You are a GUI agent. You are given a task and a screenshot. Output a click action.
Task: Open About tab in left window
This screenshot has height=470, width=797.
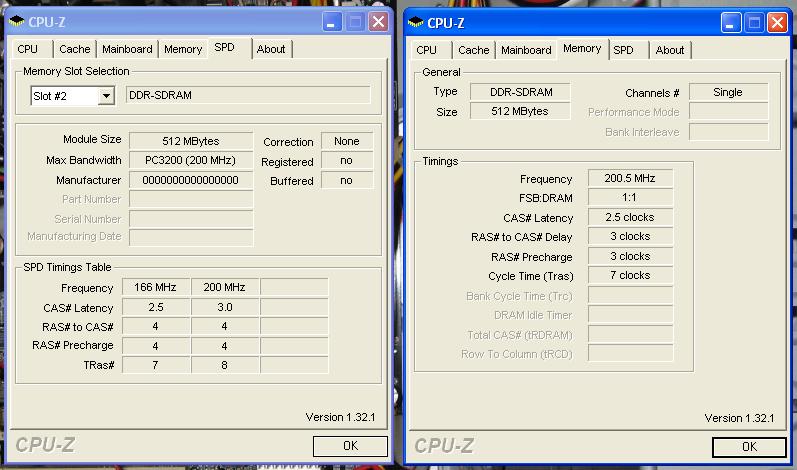point(271,49)
